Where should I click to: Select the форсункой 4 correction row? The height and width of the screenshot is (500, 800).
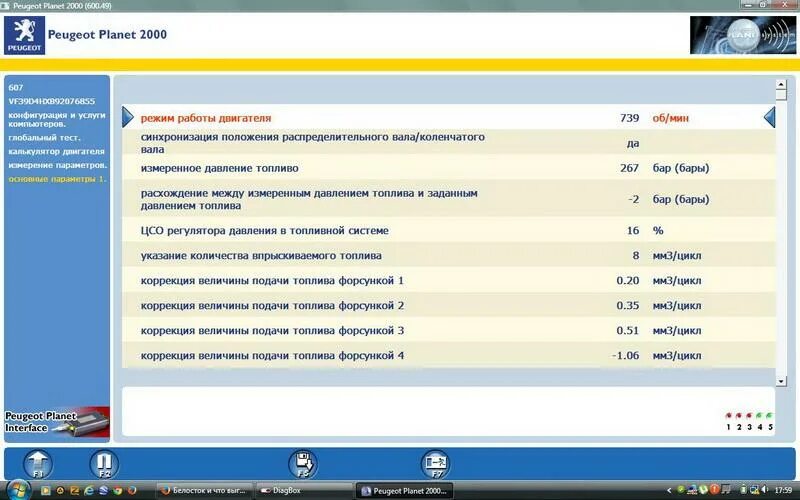point(448,355)
